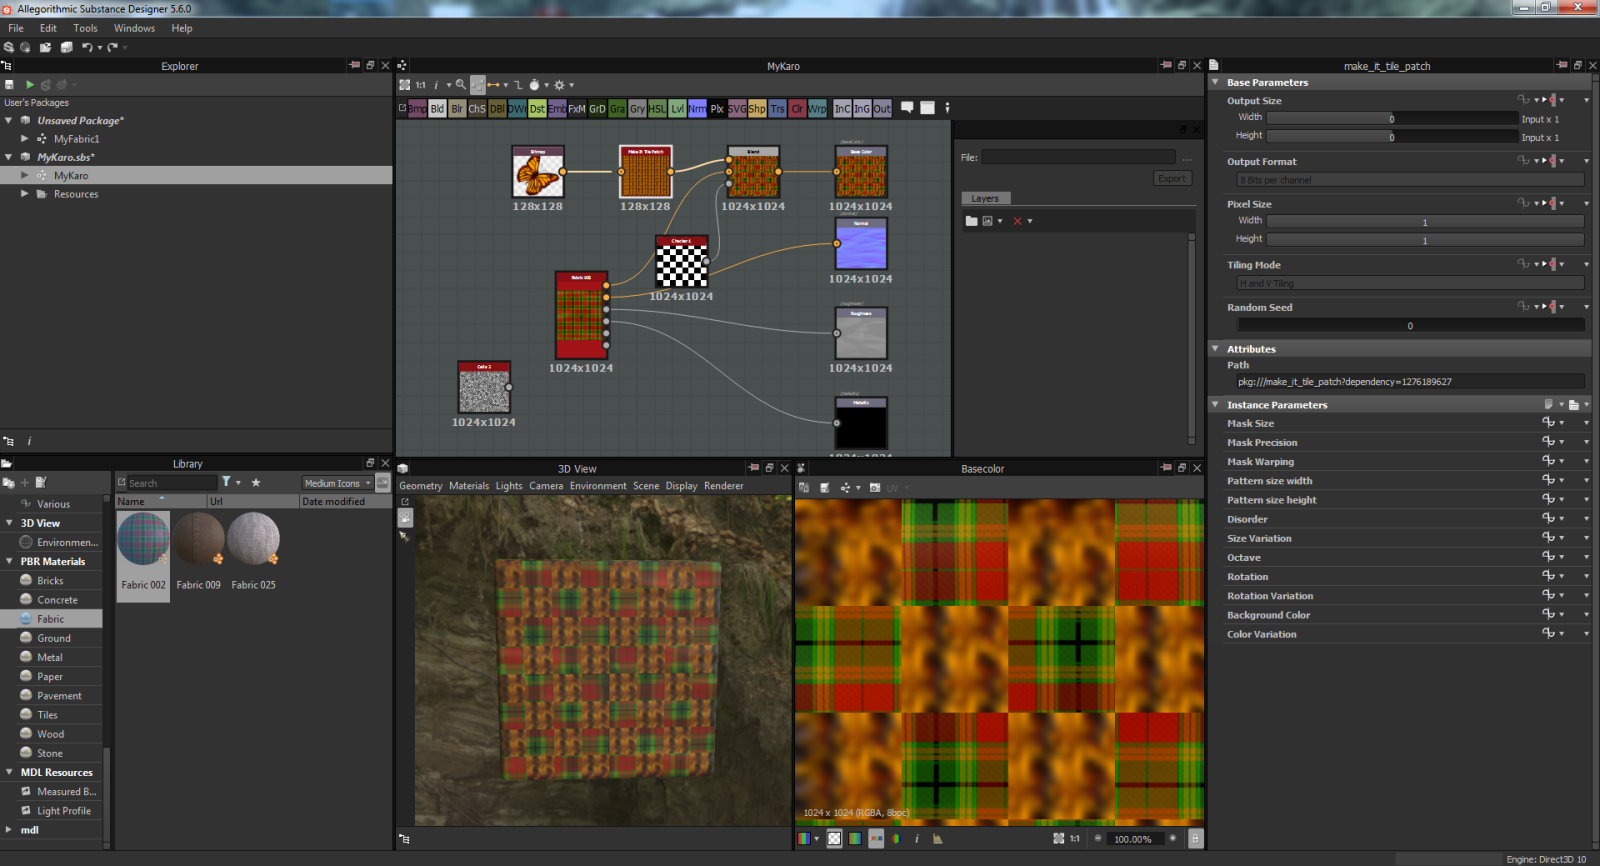Toggle the 2D view lock button

pyautogui.click(x=1196, y=839)
